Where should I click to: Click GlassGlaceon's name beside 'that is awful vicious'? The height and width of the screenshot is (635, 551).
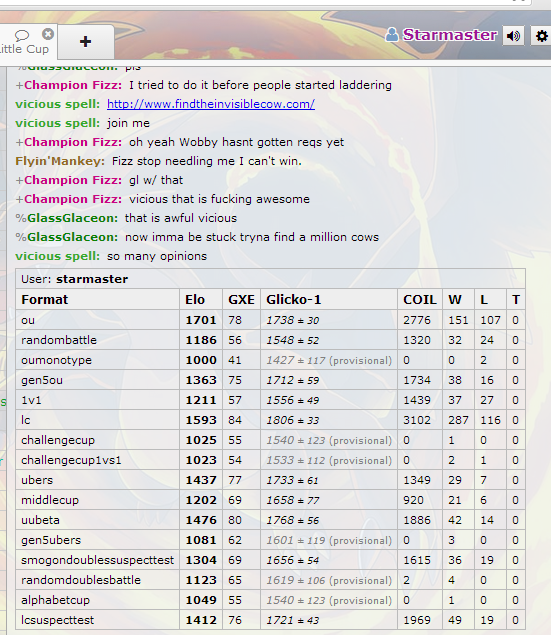point(72,218)
